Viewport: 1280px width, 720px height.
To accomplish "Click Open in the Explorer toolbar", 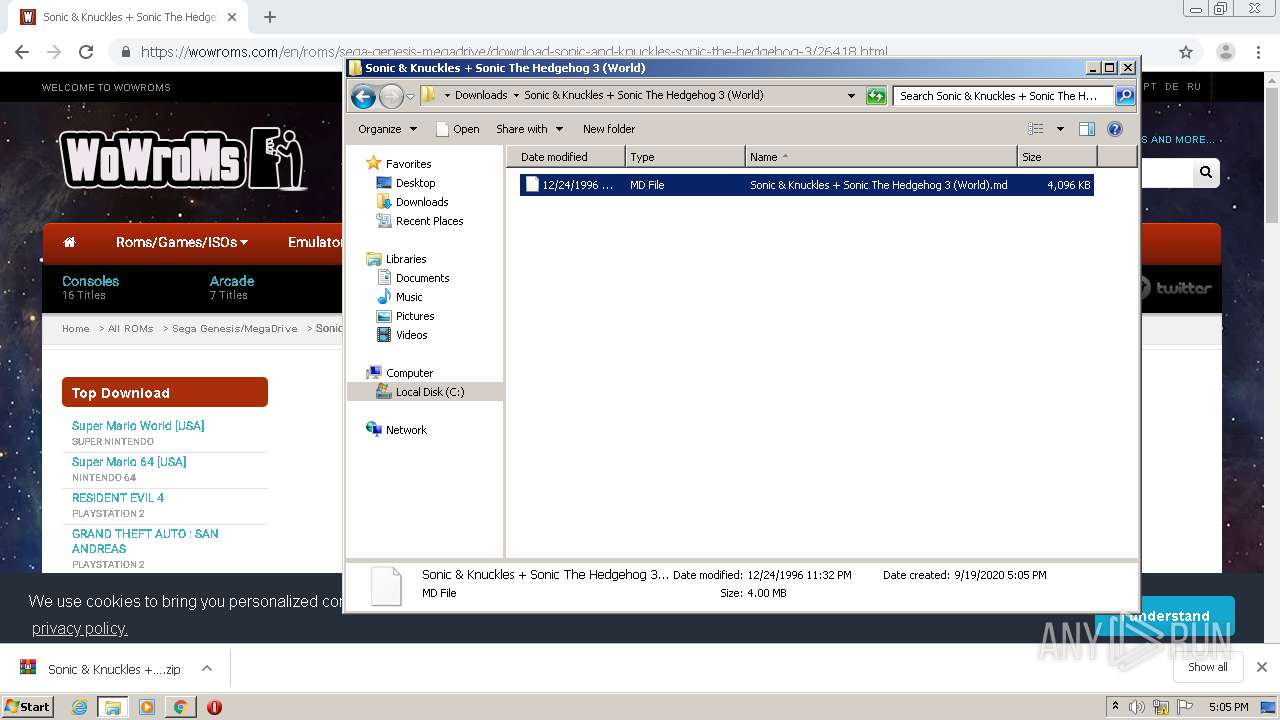I will [x=457, y=129].
